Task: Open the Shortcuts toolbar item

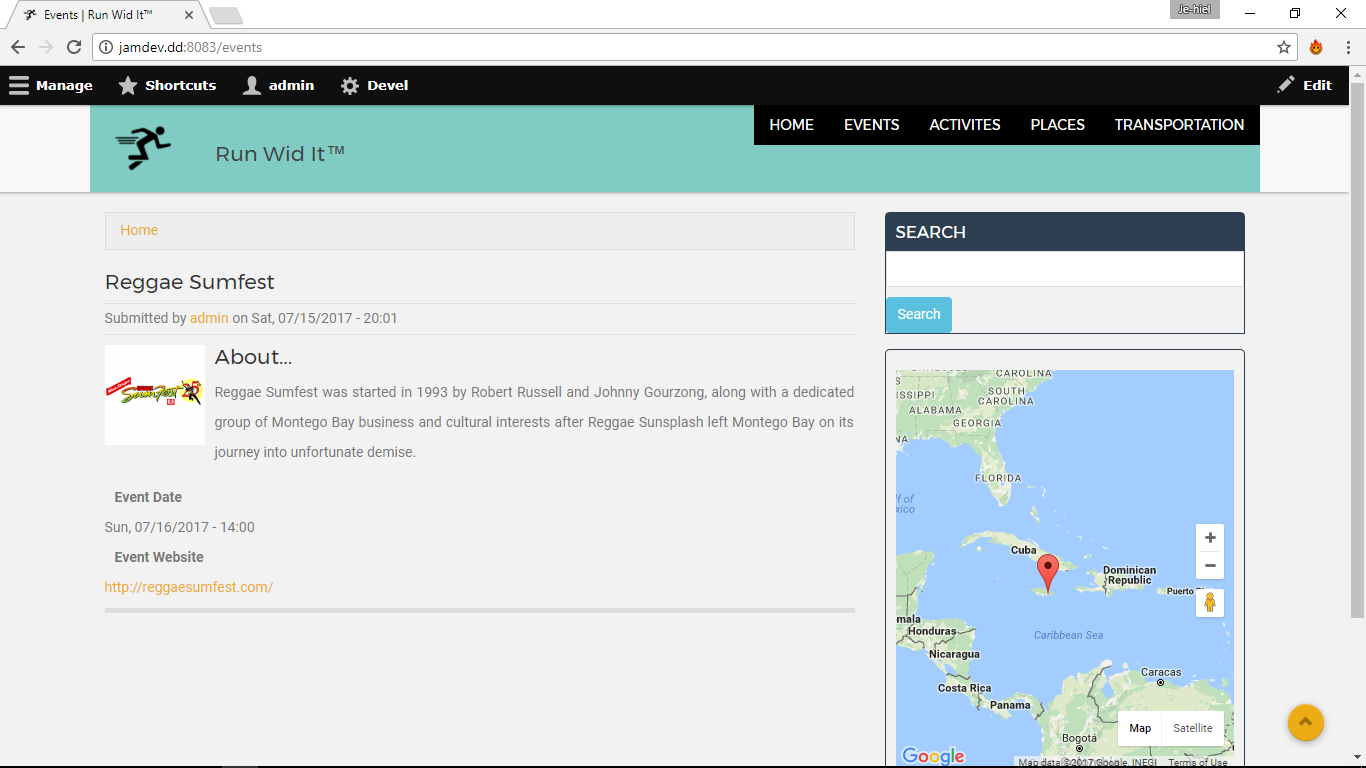Action: [167, 86]
